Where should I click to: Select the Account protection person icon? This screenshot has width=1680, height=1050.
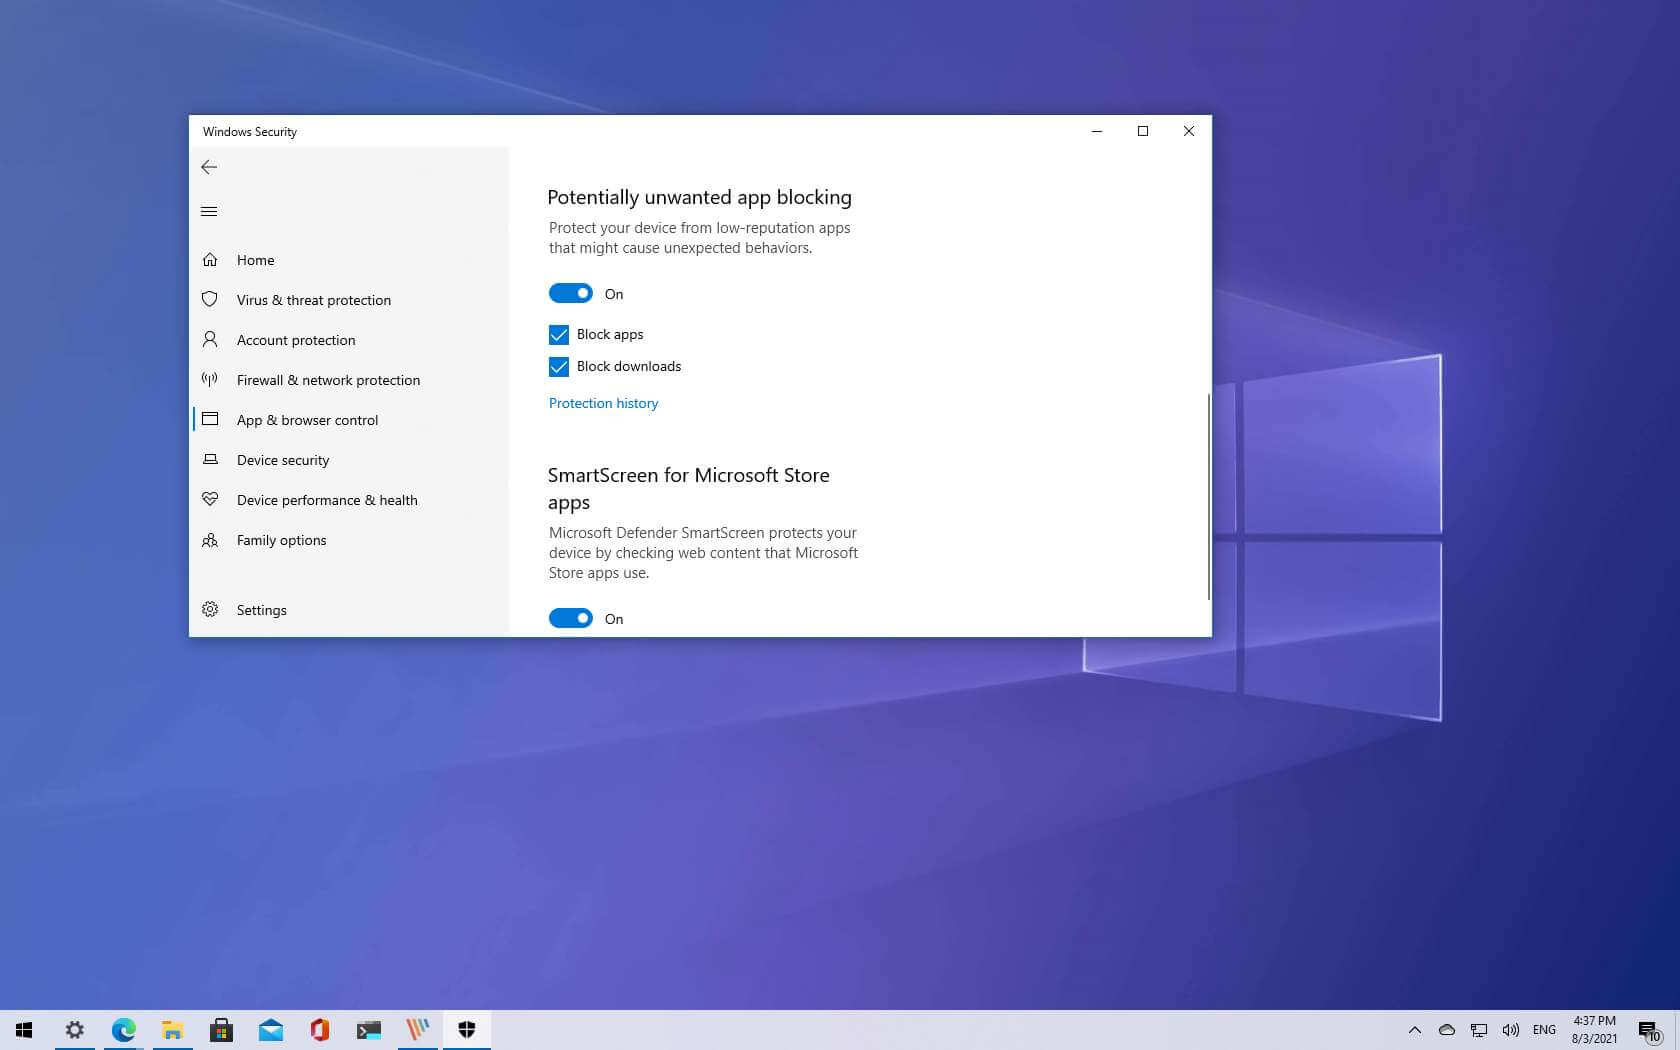pos(210,340)
